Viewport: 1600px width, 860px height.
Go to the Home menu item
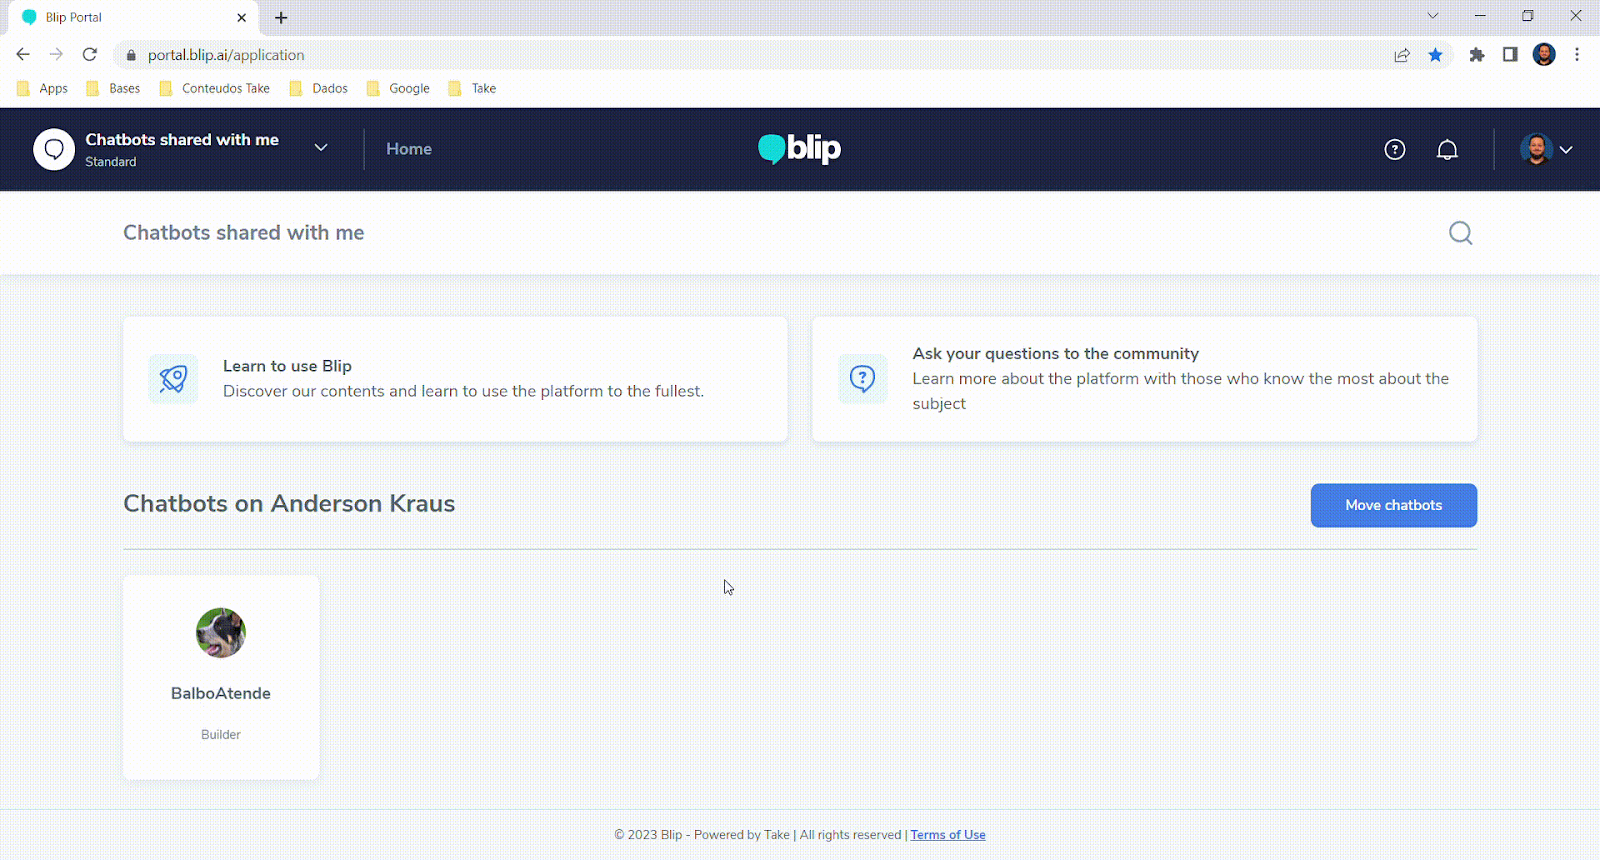(x=409, y=149)
